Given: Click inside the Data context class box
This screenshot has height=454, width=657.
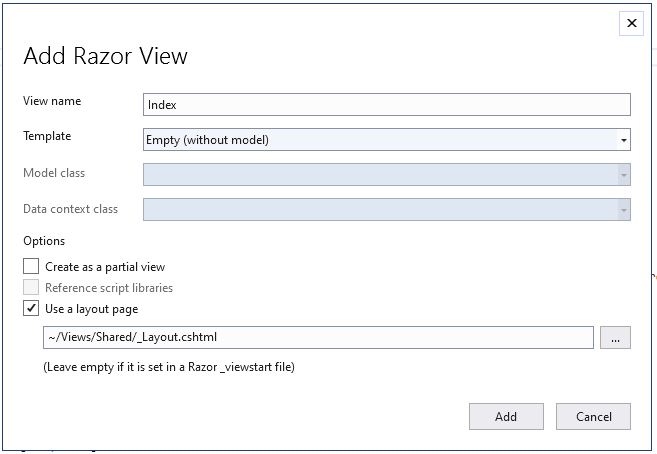Looking at the screenshot, I should [x=380, y=210].
